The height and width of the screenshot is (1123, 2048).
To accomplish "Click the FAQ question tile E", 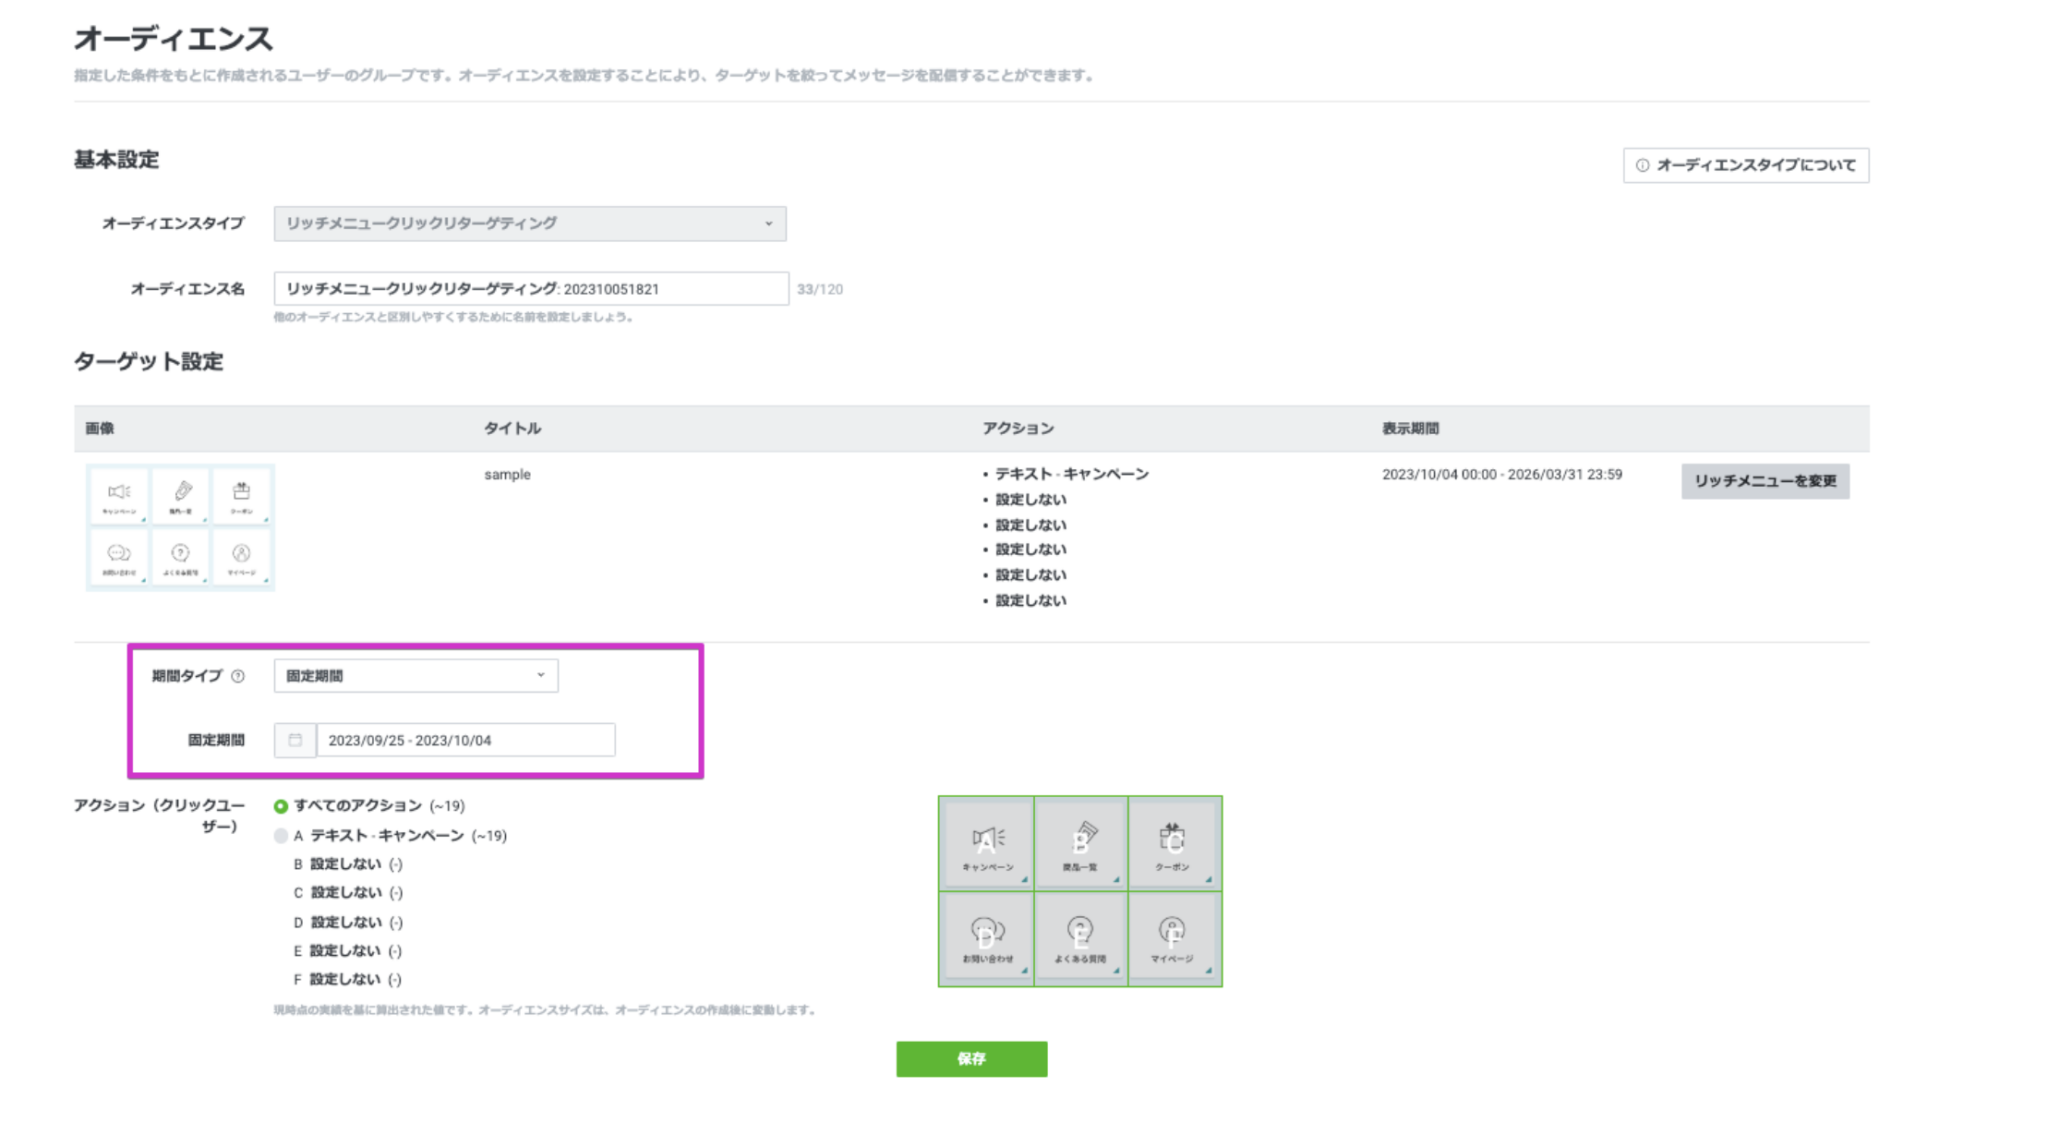I will coord(1080,938).
